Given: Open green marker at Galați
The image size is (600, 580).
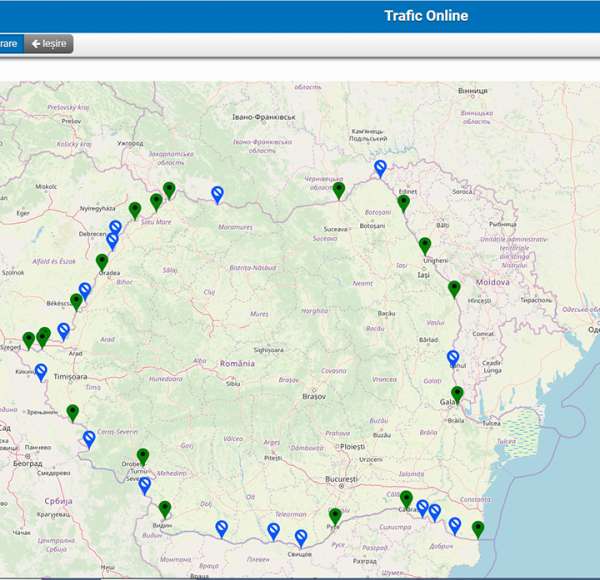Looking at the screenshot, I should (x=457, y=396).
